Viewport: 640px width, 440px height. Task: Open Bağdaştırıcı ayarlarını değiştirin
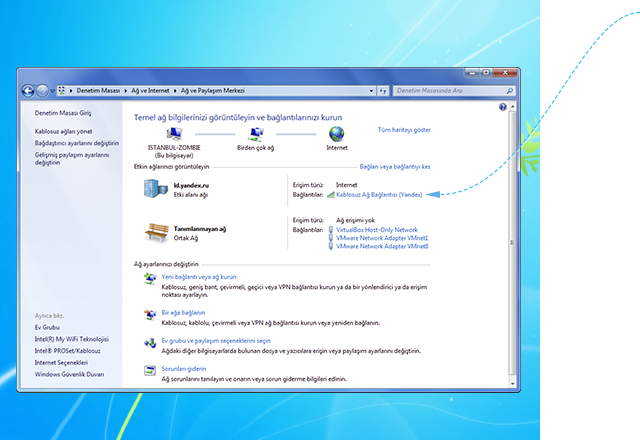coord(77,143)
